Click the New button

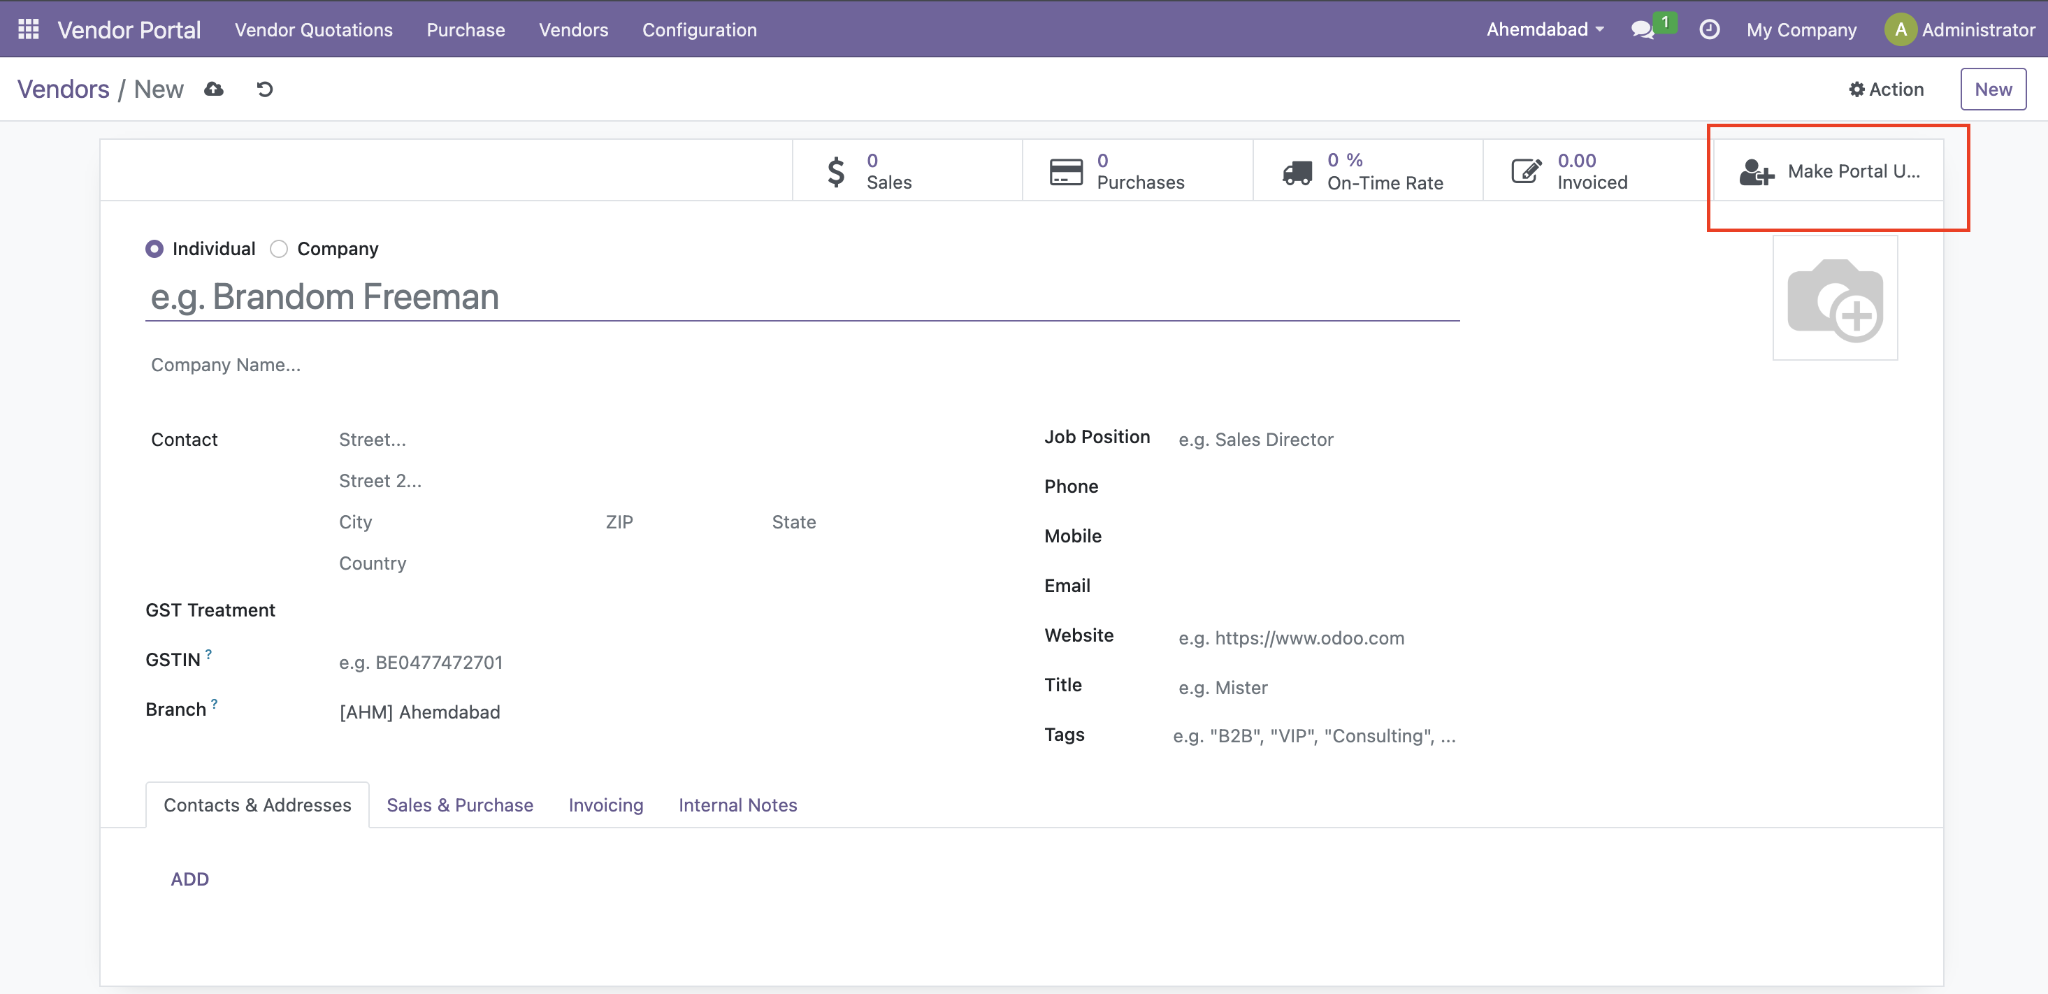point(1993,89)
